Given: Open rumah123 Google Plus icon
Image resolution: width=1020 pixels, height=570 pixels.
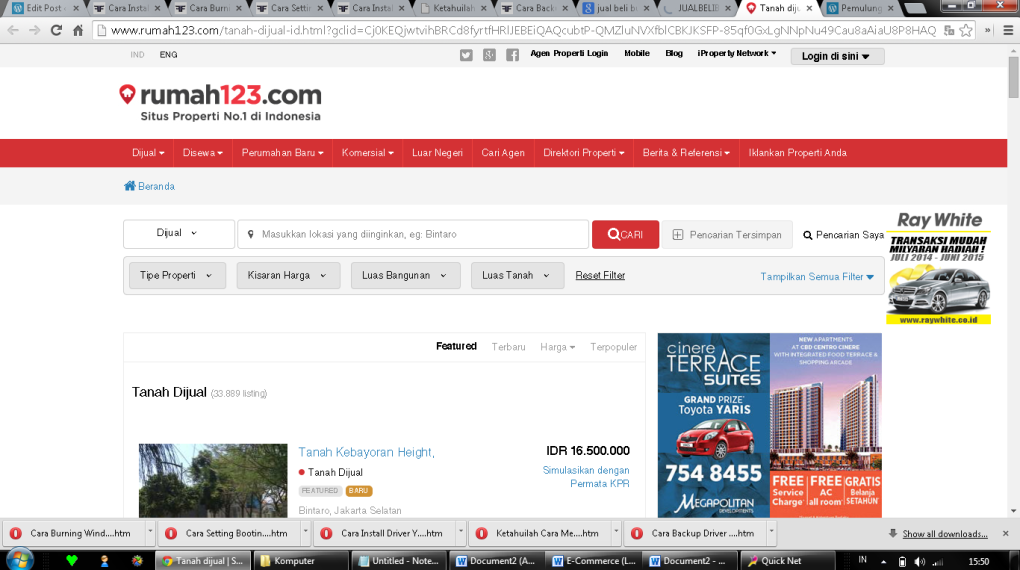Looking at the screenshot, I should coord(489,55).
